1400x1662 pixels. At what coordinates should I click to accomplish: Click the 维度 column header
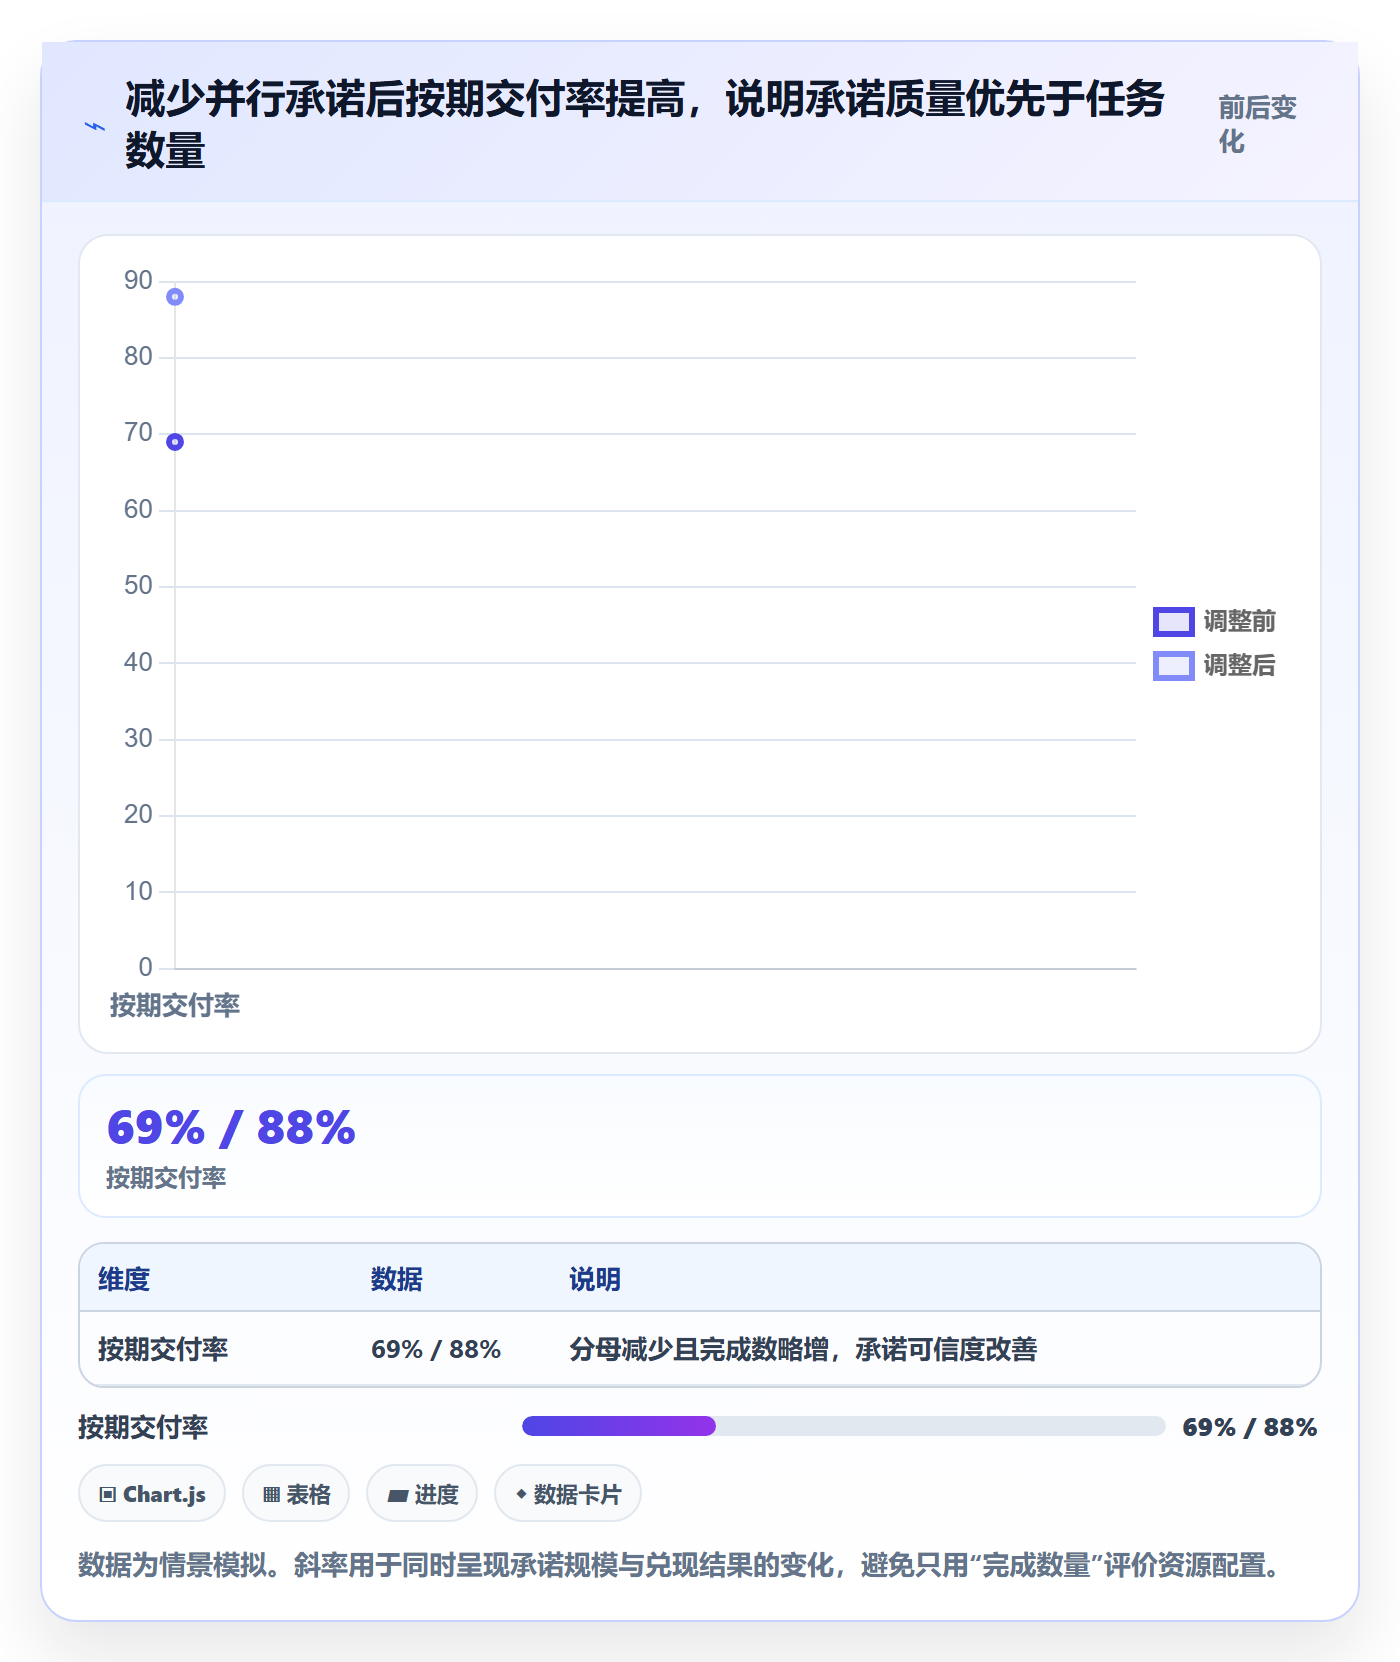pyautogui.click(x=124, y=1279)
